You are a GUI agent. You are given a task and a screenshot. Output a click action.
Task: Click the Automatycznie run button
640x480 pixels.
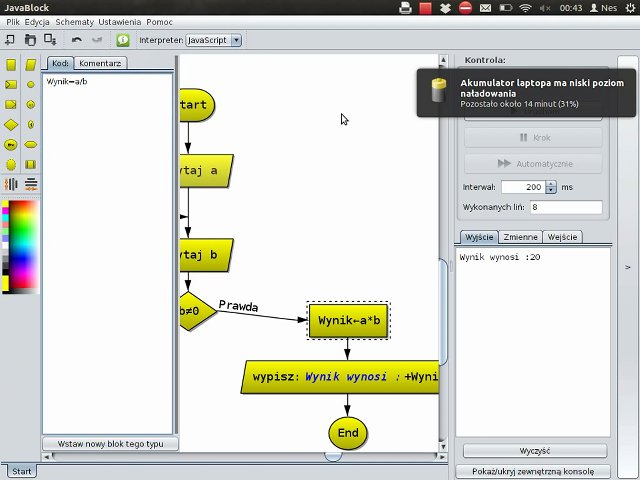[x=533, y=164]
